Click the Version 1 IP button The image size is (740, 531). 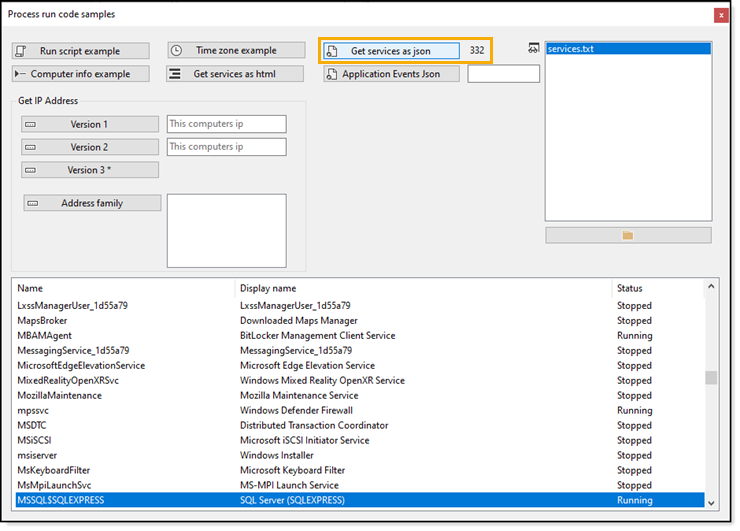(x=90, y=125)
